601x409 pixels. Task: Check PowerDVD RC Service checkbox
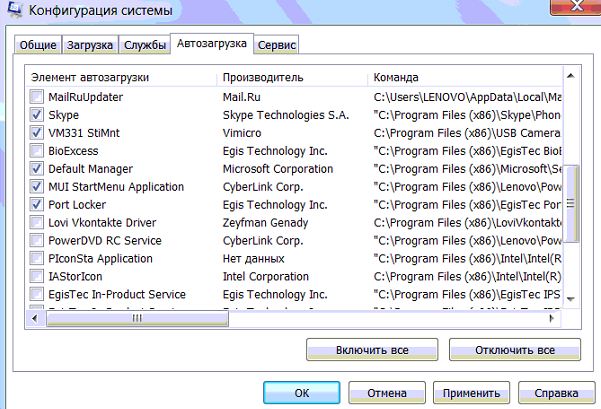[36, 240]
